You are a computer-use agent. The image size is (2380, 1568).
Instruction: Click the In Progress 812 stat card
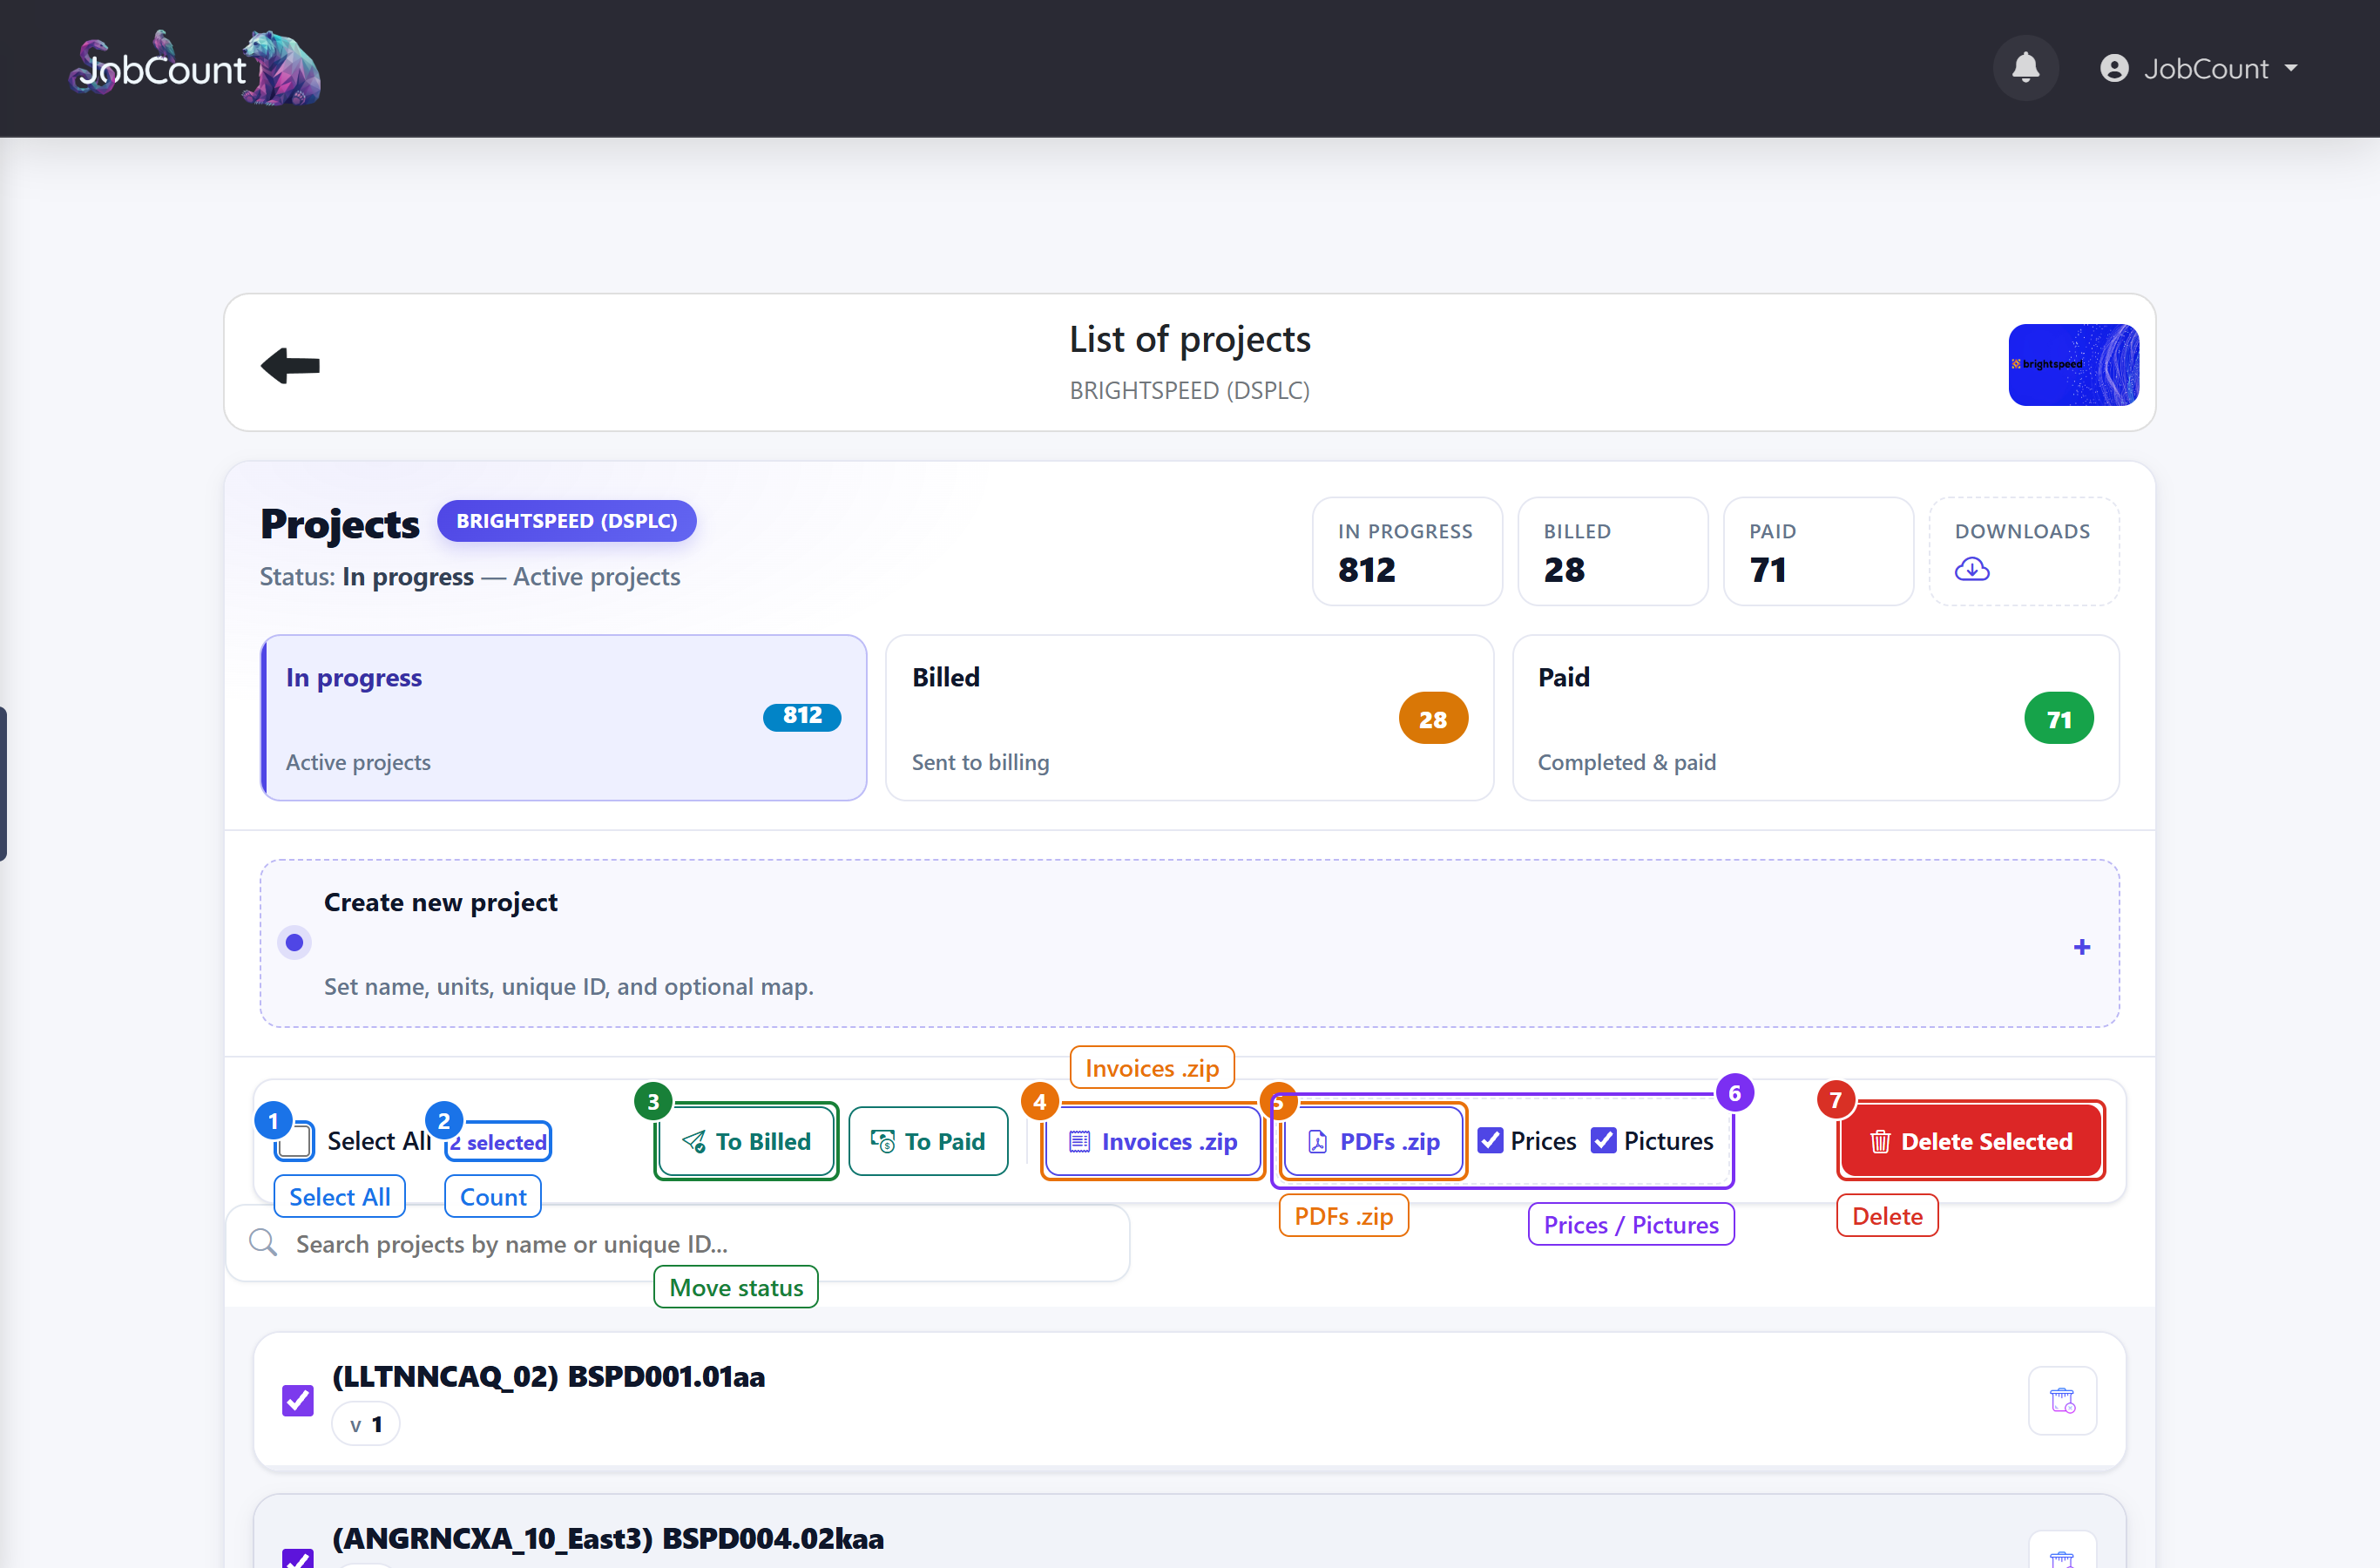coord(1406,551)
